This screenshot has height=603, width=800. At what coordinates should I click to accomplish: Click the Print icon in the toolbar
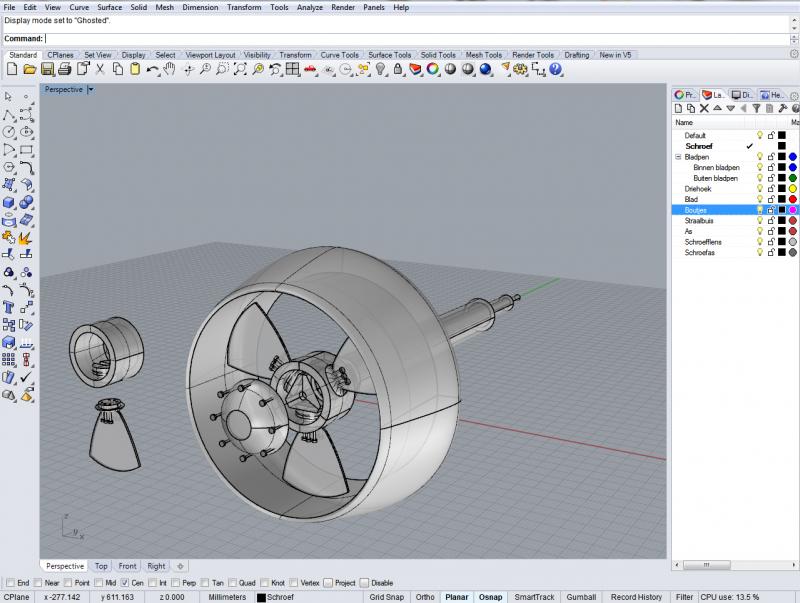(x=65, y=69)
